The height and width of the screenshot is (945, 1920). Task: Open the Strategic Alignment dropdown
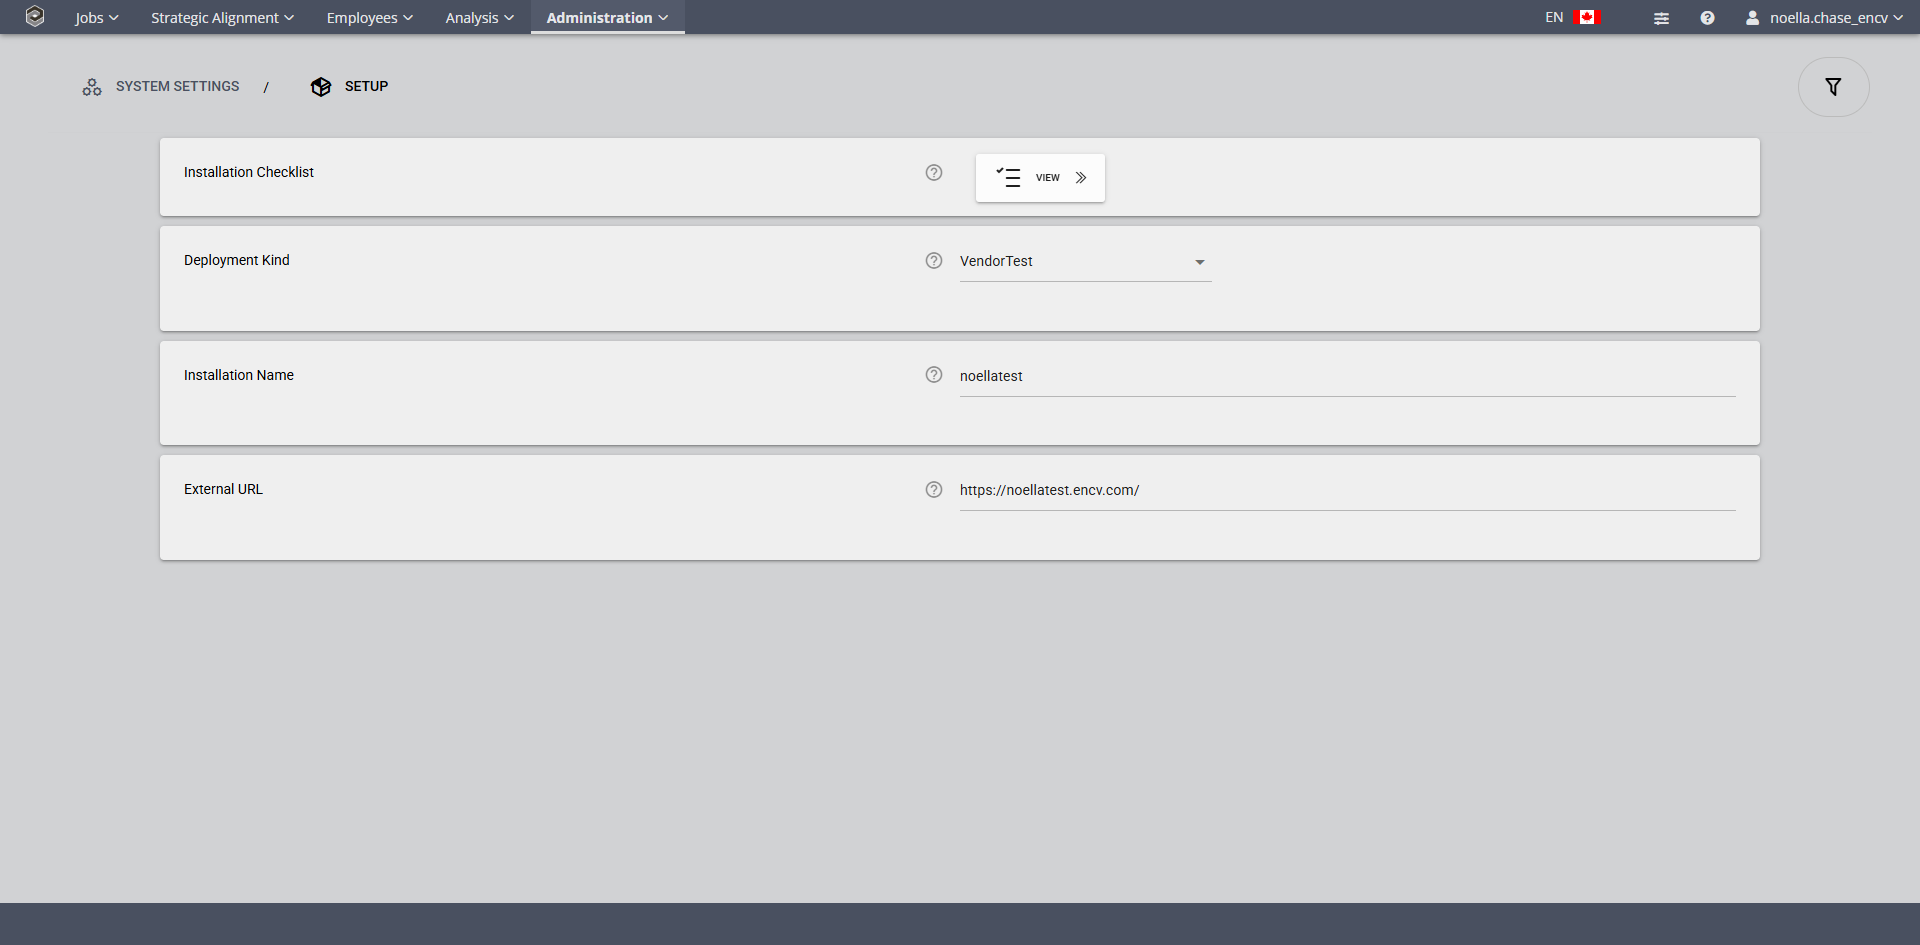[x=222, y=17]
